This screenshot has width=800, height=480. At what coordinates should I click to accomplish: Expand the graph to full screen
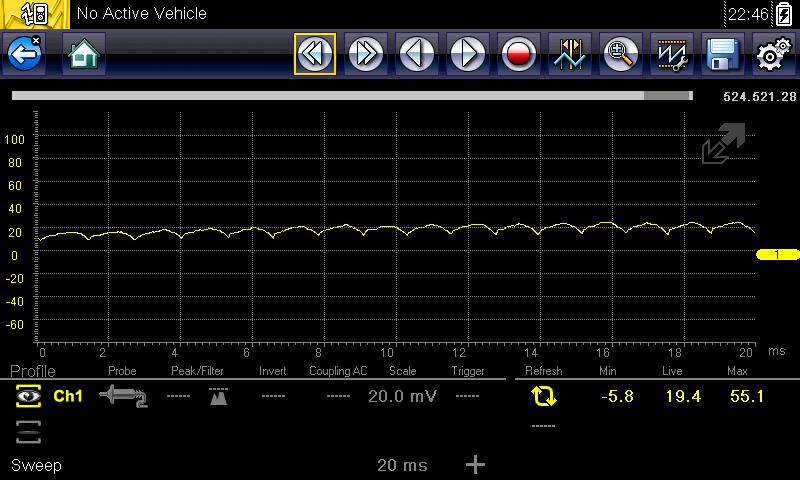(x=722, y=144)
